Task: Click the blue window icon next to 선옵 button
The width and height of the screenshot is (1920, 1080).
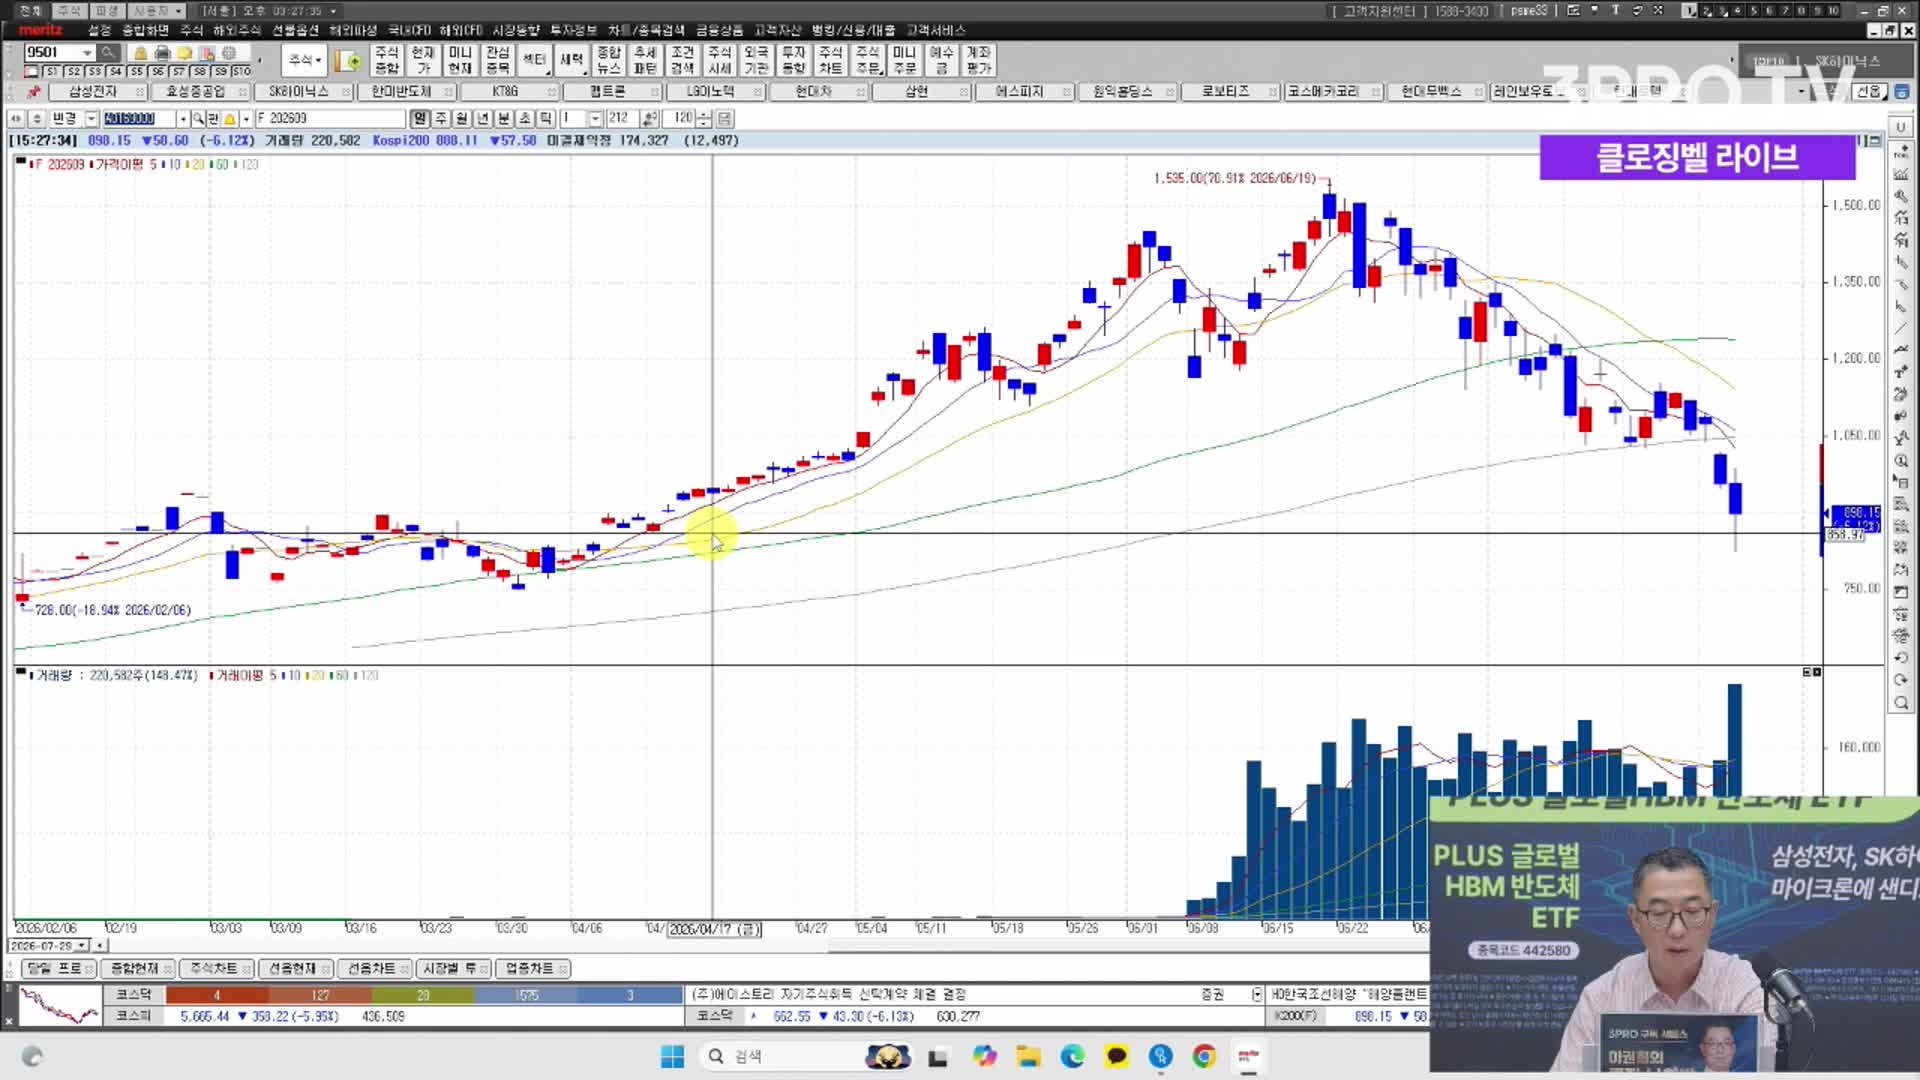Action: coord(1900,91)
